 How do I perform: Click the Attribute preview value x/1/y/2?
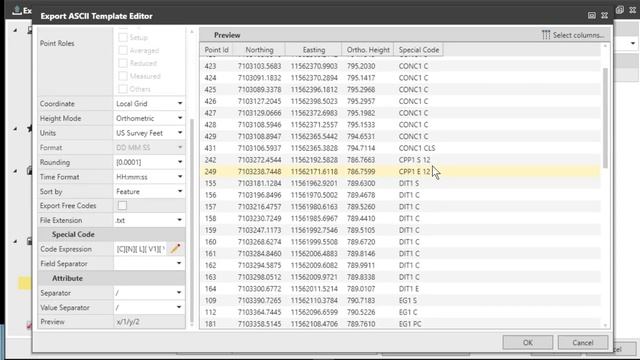[x=128, y=322]
